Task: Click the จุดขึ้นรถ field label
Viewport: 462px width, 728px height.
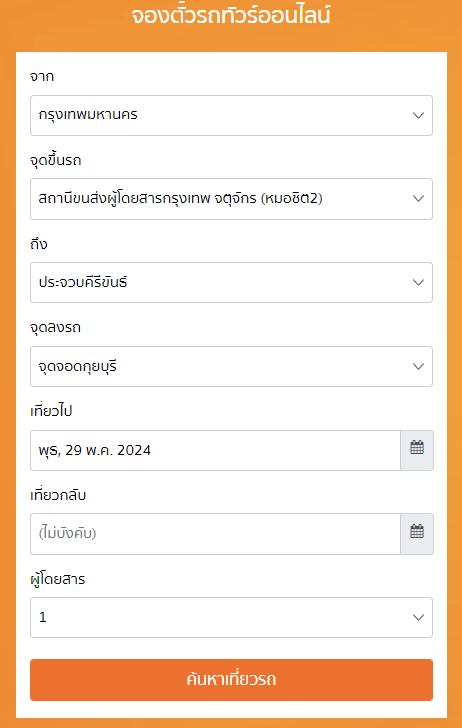Action: click(x=56, y=160)
